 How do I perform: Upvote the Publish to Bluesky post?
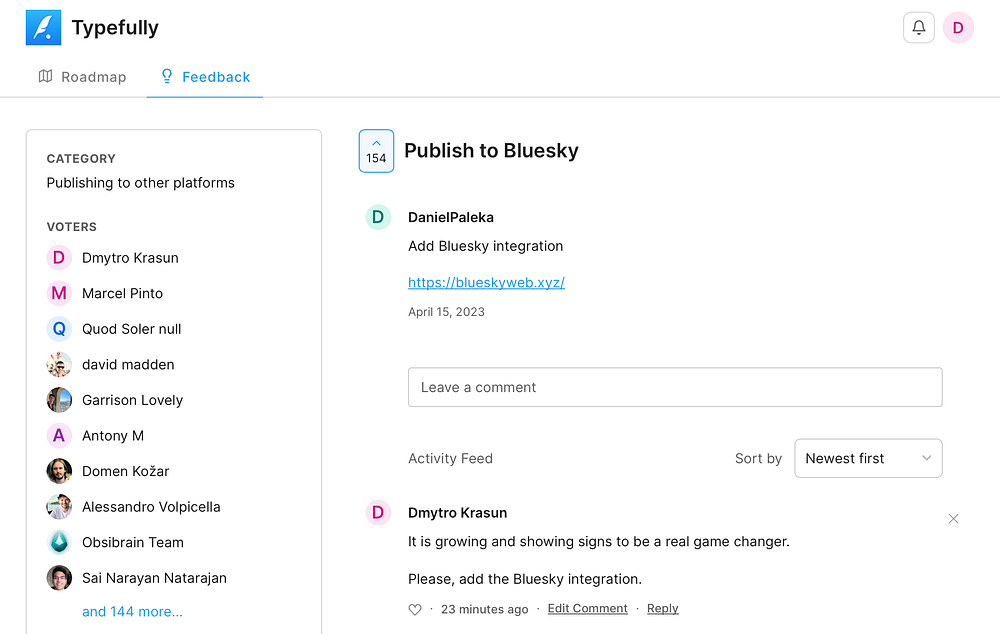click(x=376, y=151)
